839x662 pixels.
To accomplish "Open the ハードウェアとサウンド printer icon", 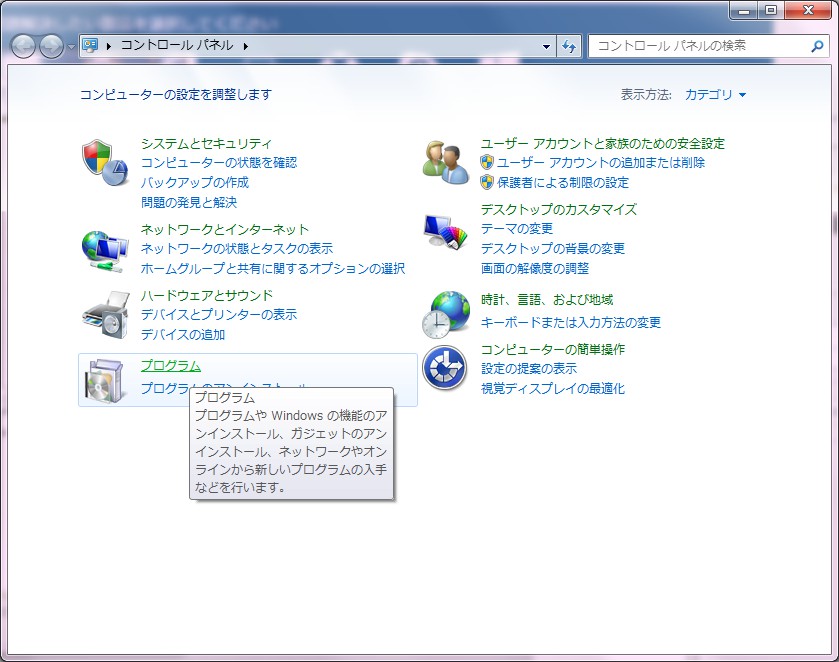I will click(x=106, y=315).
